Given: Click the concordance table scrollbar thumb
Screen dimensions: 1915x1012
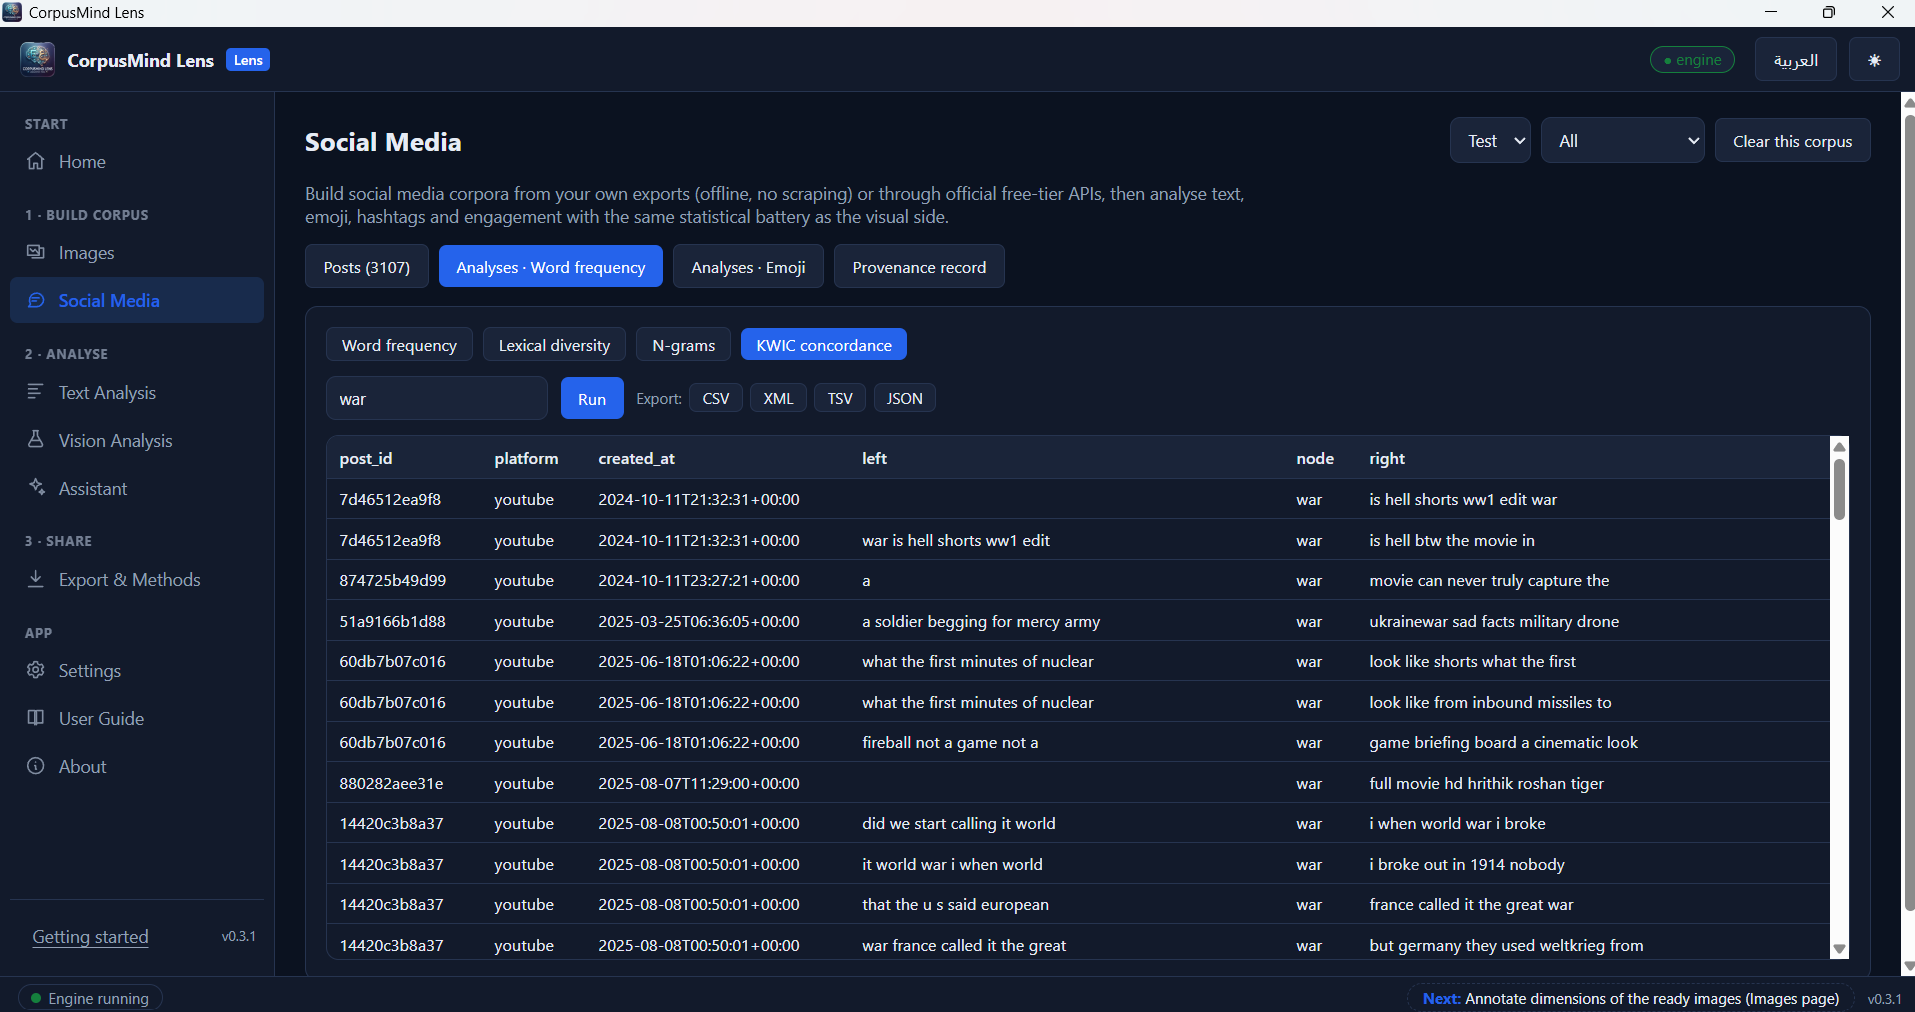Looking at the screenshot, I should (x=1839, y=488).
